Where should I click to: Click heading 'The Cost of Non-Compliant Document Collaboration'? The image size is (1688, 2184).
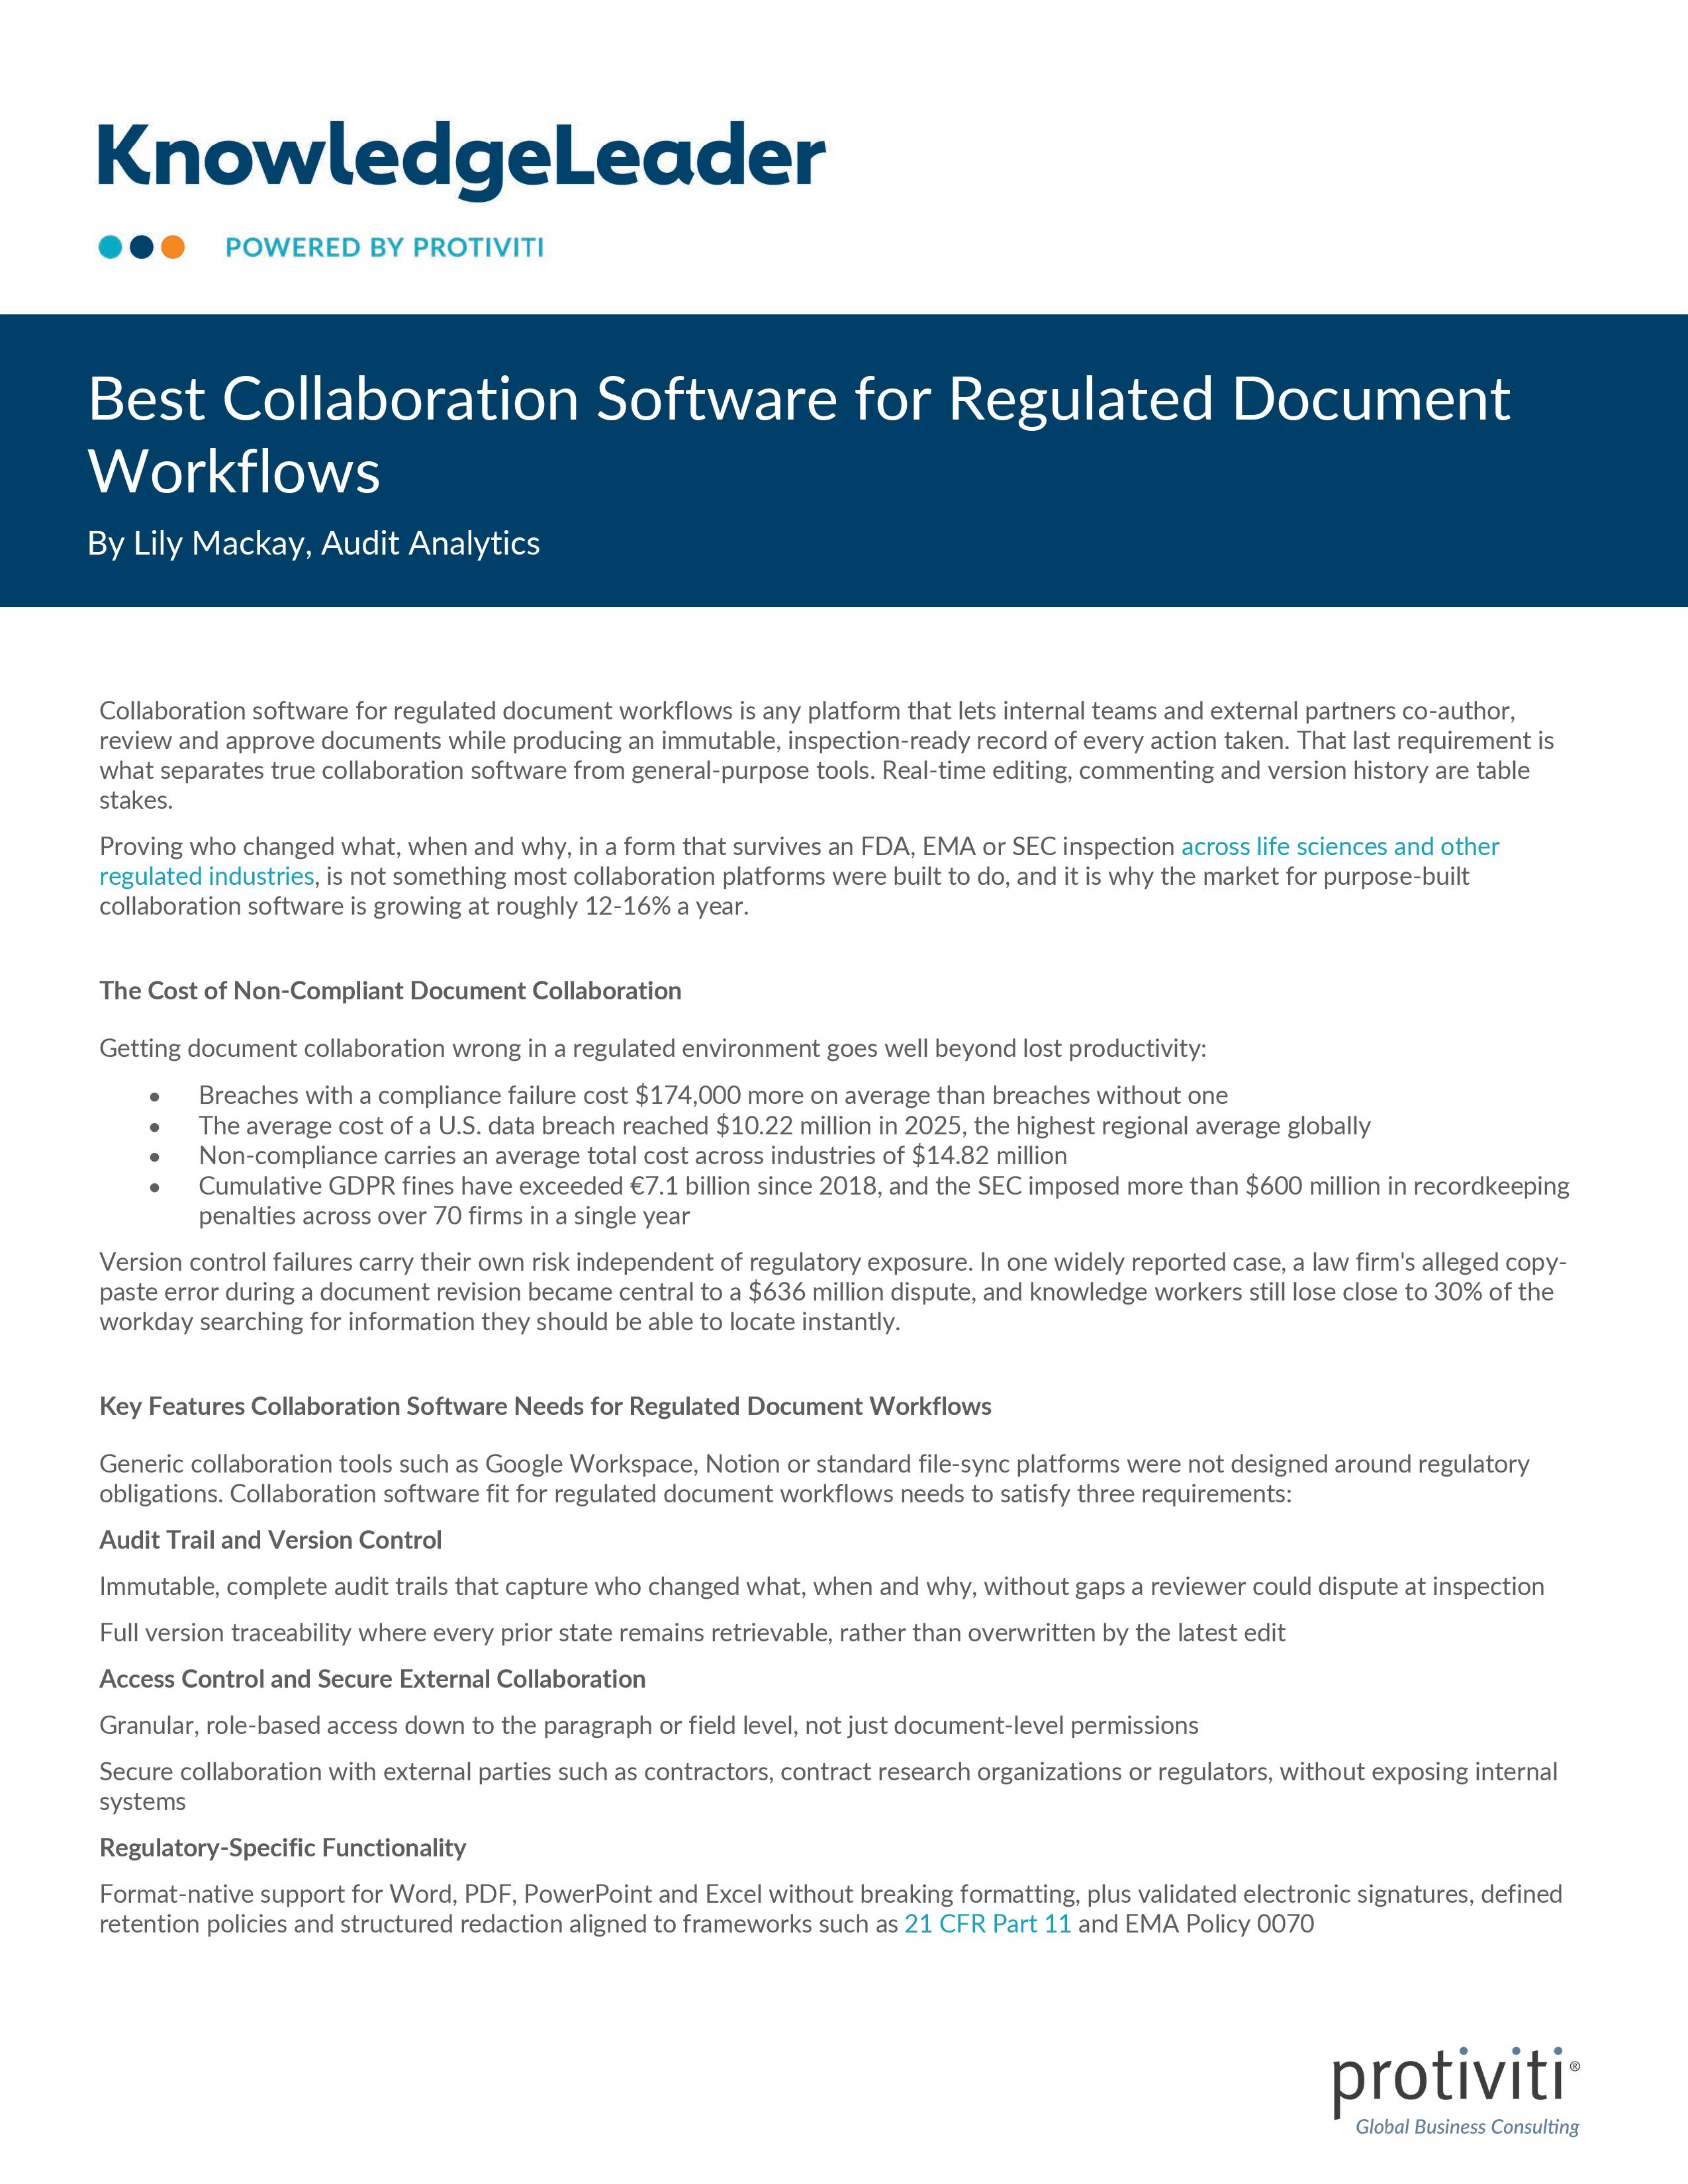pyautogui.click(x=390, y=990)
